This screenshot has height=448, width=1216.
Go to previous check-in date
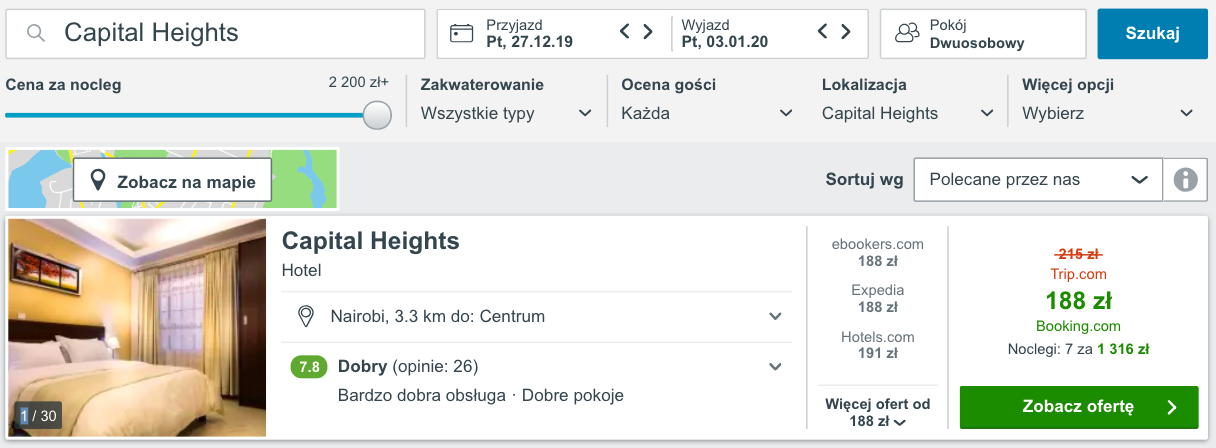(625, 32)
